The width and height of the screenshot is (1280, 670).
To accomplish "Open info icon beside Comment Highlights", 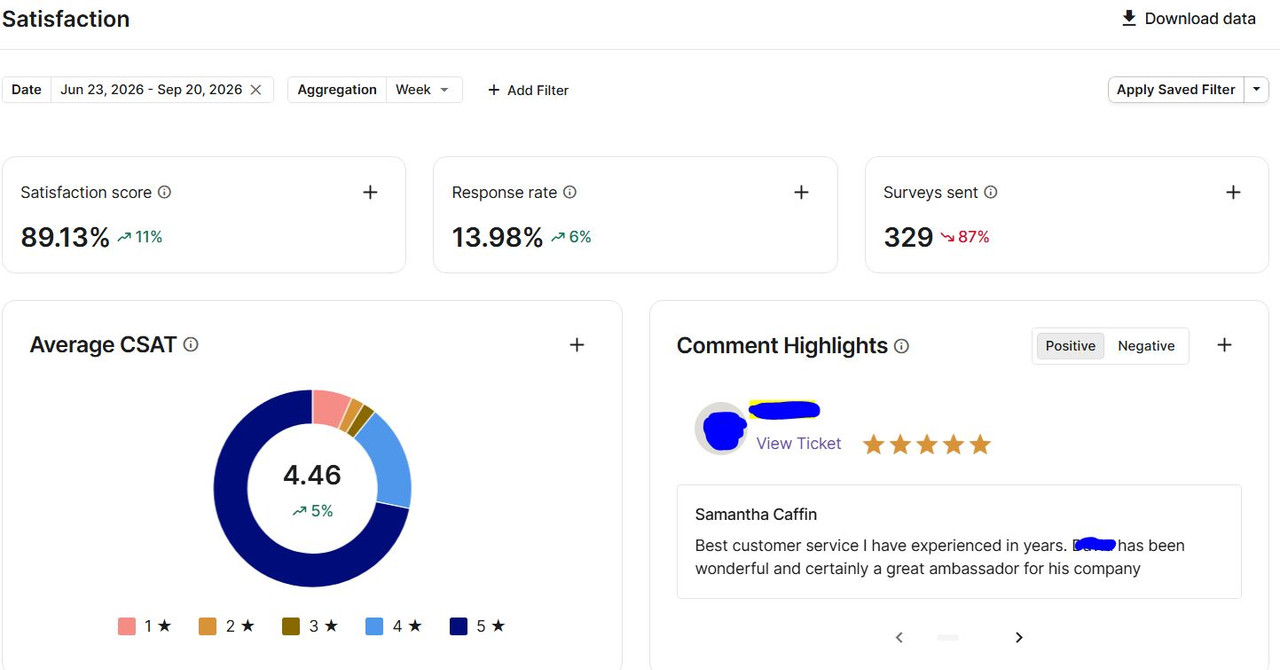I will pyautogui.click(x=902, y=346).
